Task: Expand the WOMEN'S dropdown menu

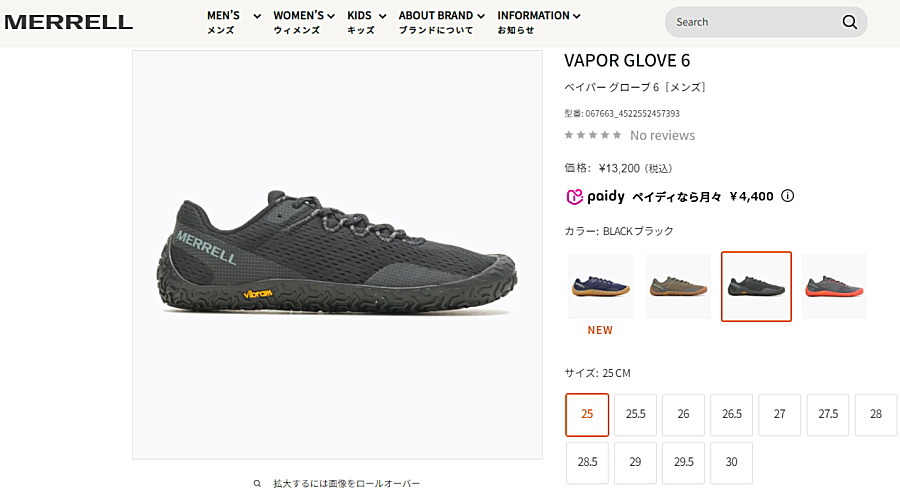Action: 304,22
